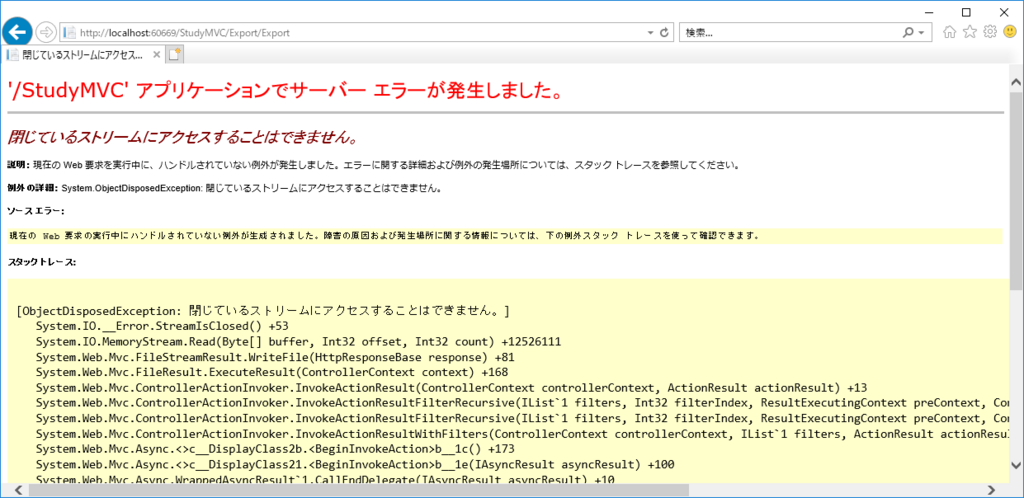Click the search magnifier icon

pos(908,32)
